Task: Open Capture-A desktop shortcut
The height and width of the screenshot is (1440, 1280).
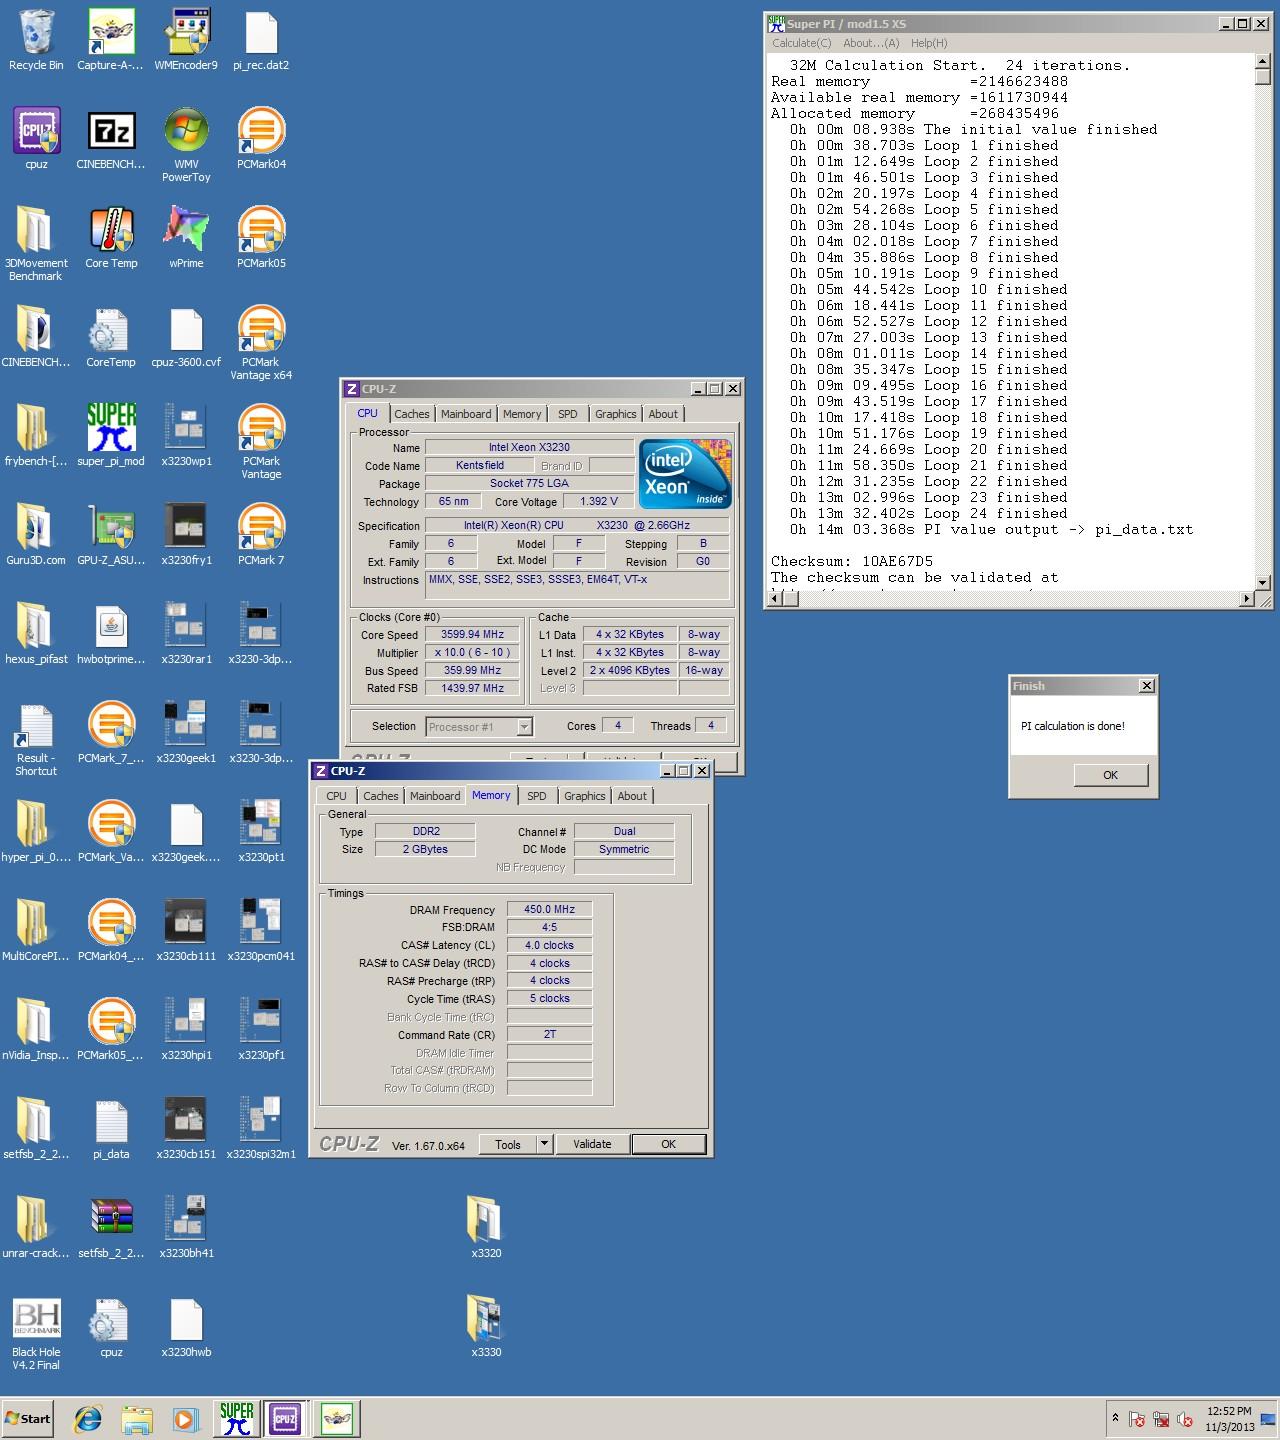Action: (x=111, y=33)
